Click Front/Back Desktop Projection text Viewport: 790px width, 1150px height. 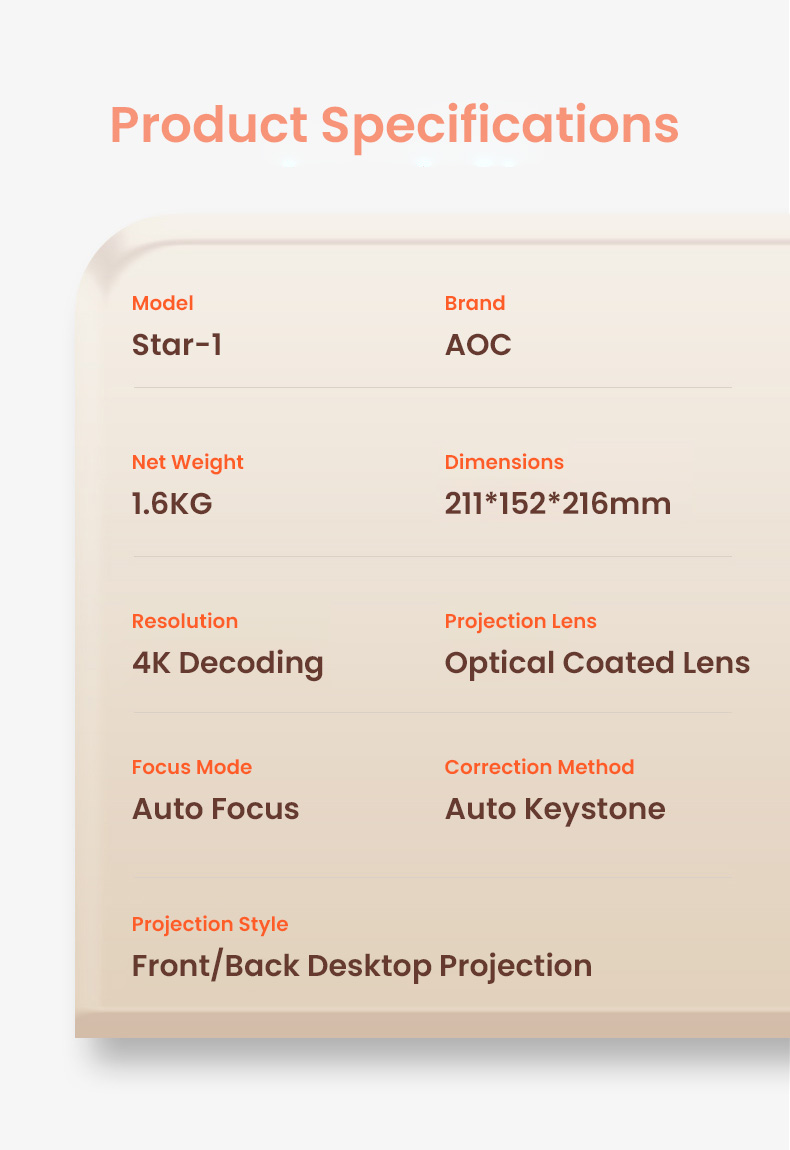(x=362, y=967)
